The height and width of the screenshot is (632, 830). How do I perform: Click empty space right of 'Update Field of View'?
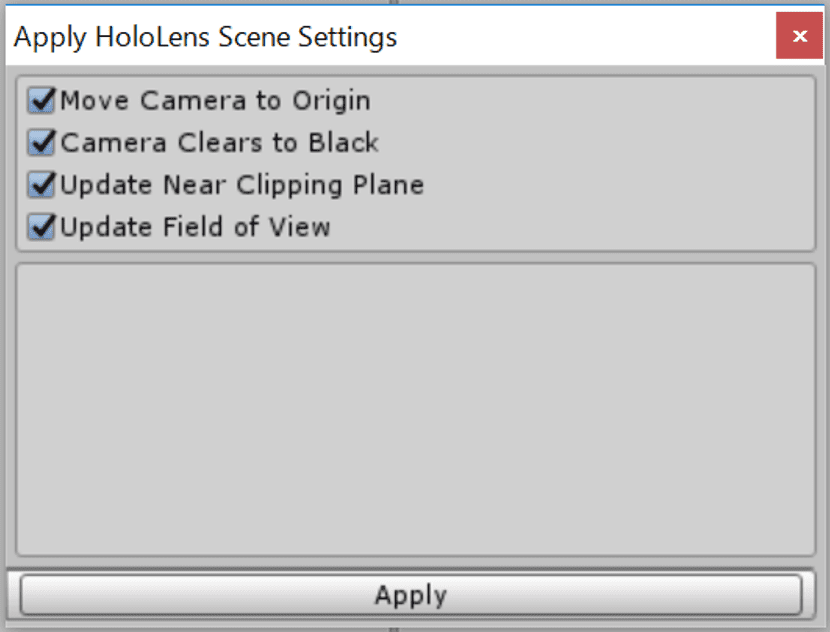572,227
